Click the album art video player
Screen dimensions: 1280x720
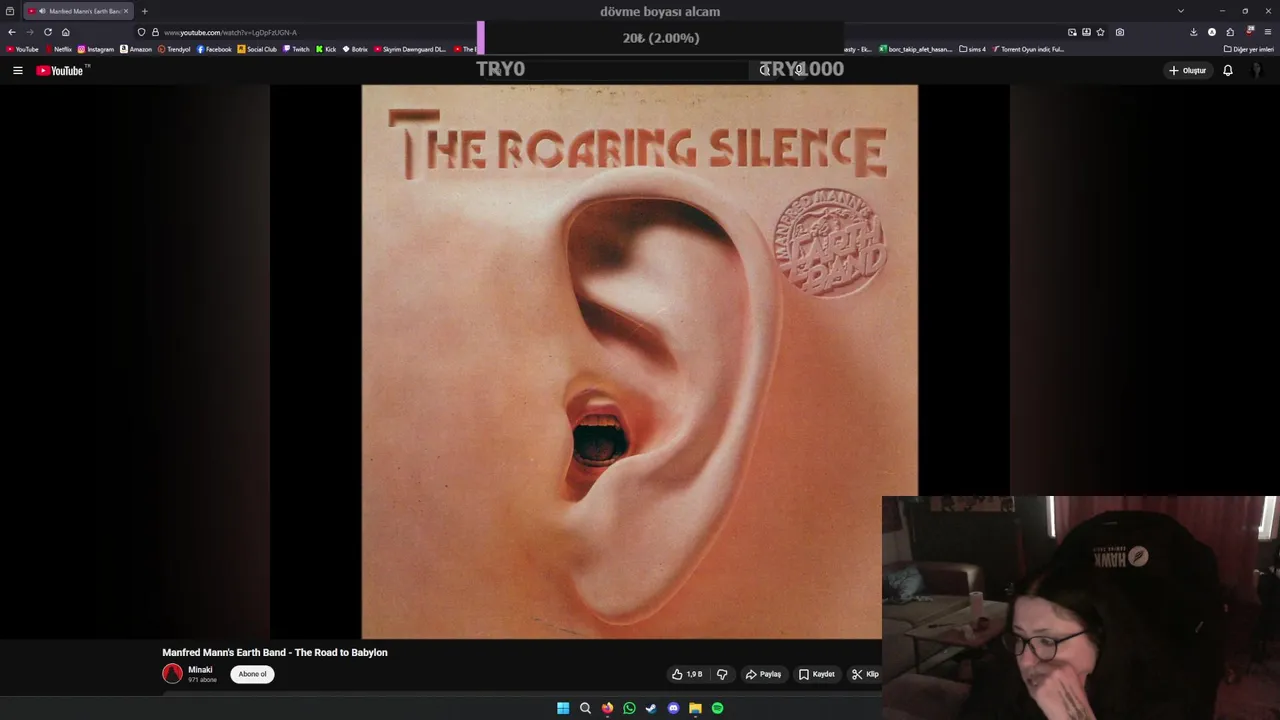639,361
